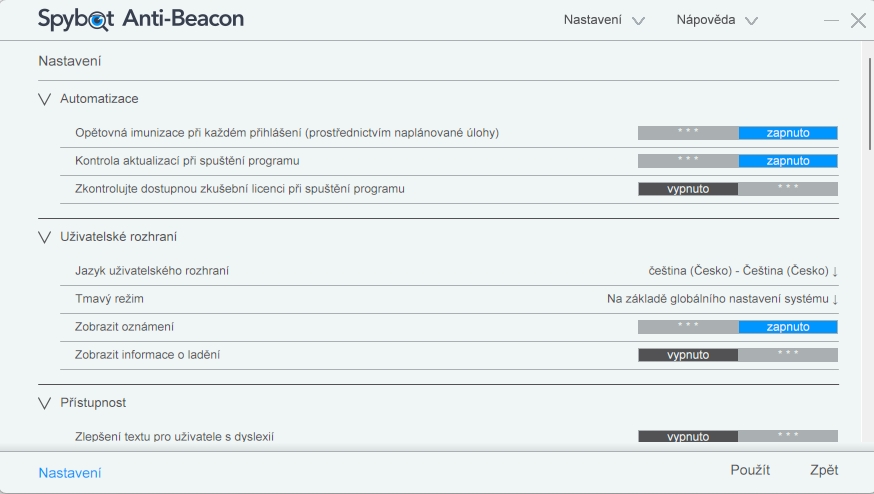
Task: Open the Nastavení menu in header
Action: (604, 20)
